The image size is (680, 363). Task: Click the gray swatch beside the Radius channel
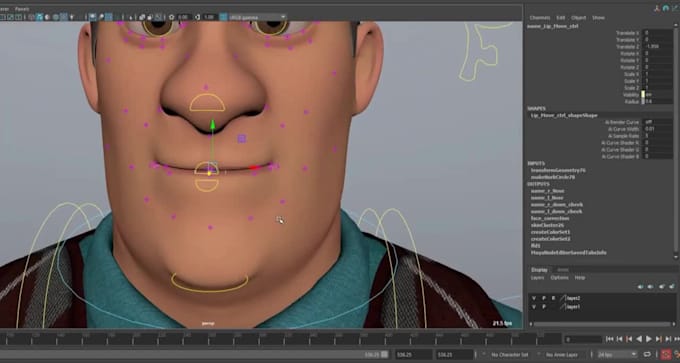tap(643, 101)
